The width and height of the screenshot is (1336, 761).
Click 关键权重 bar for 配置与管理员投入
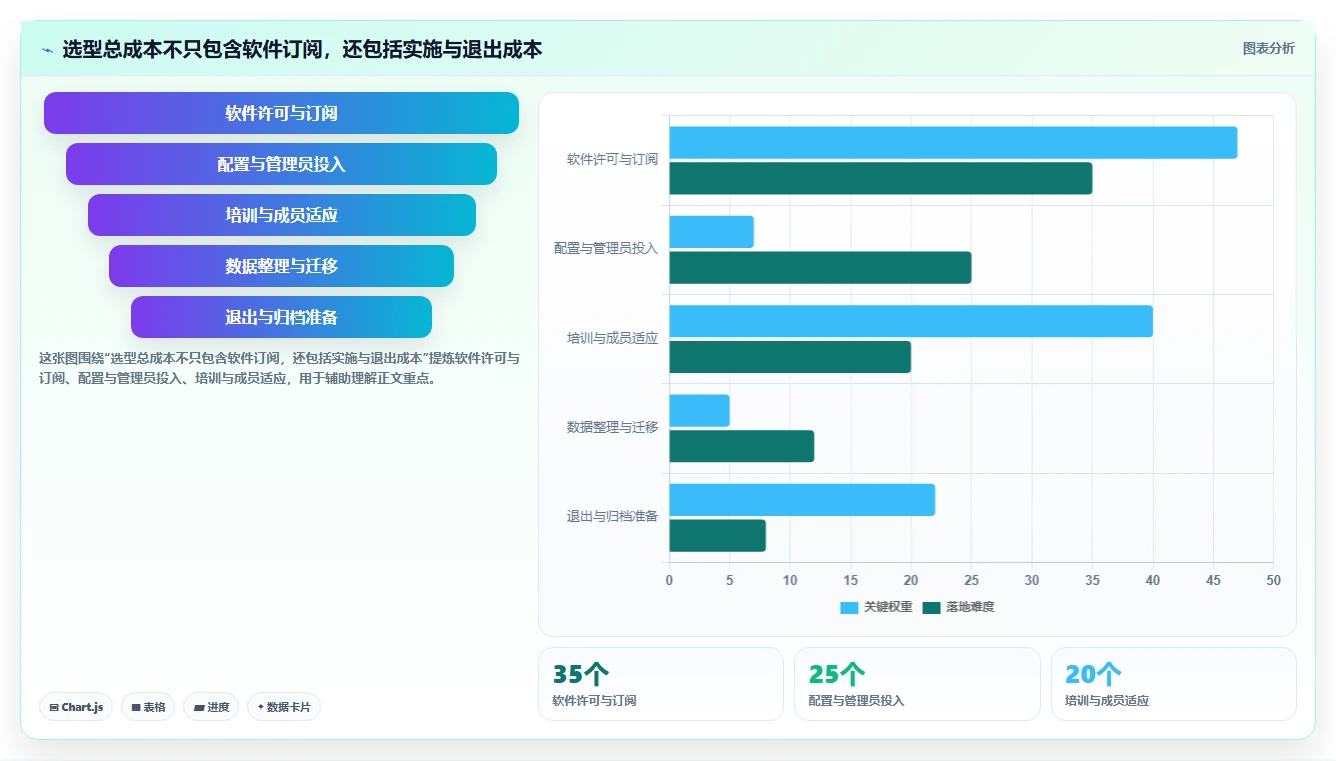(x=711, y=232)
